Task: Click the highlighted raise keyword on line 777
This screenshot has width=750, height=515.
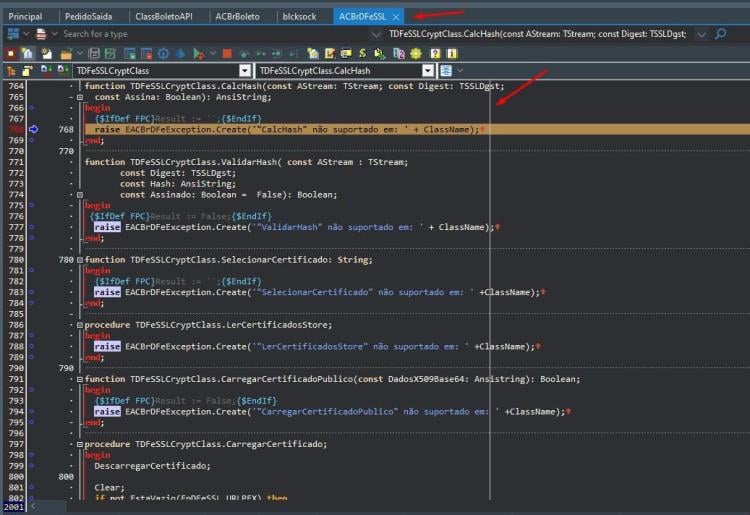Action: pos(107,227)
